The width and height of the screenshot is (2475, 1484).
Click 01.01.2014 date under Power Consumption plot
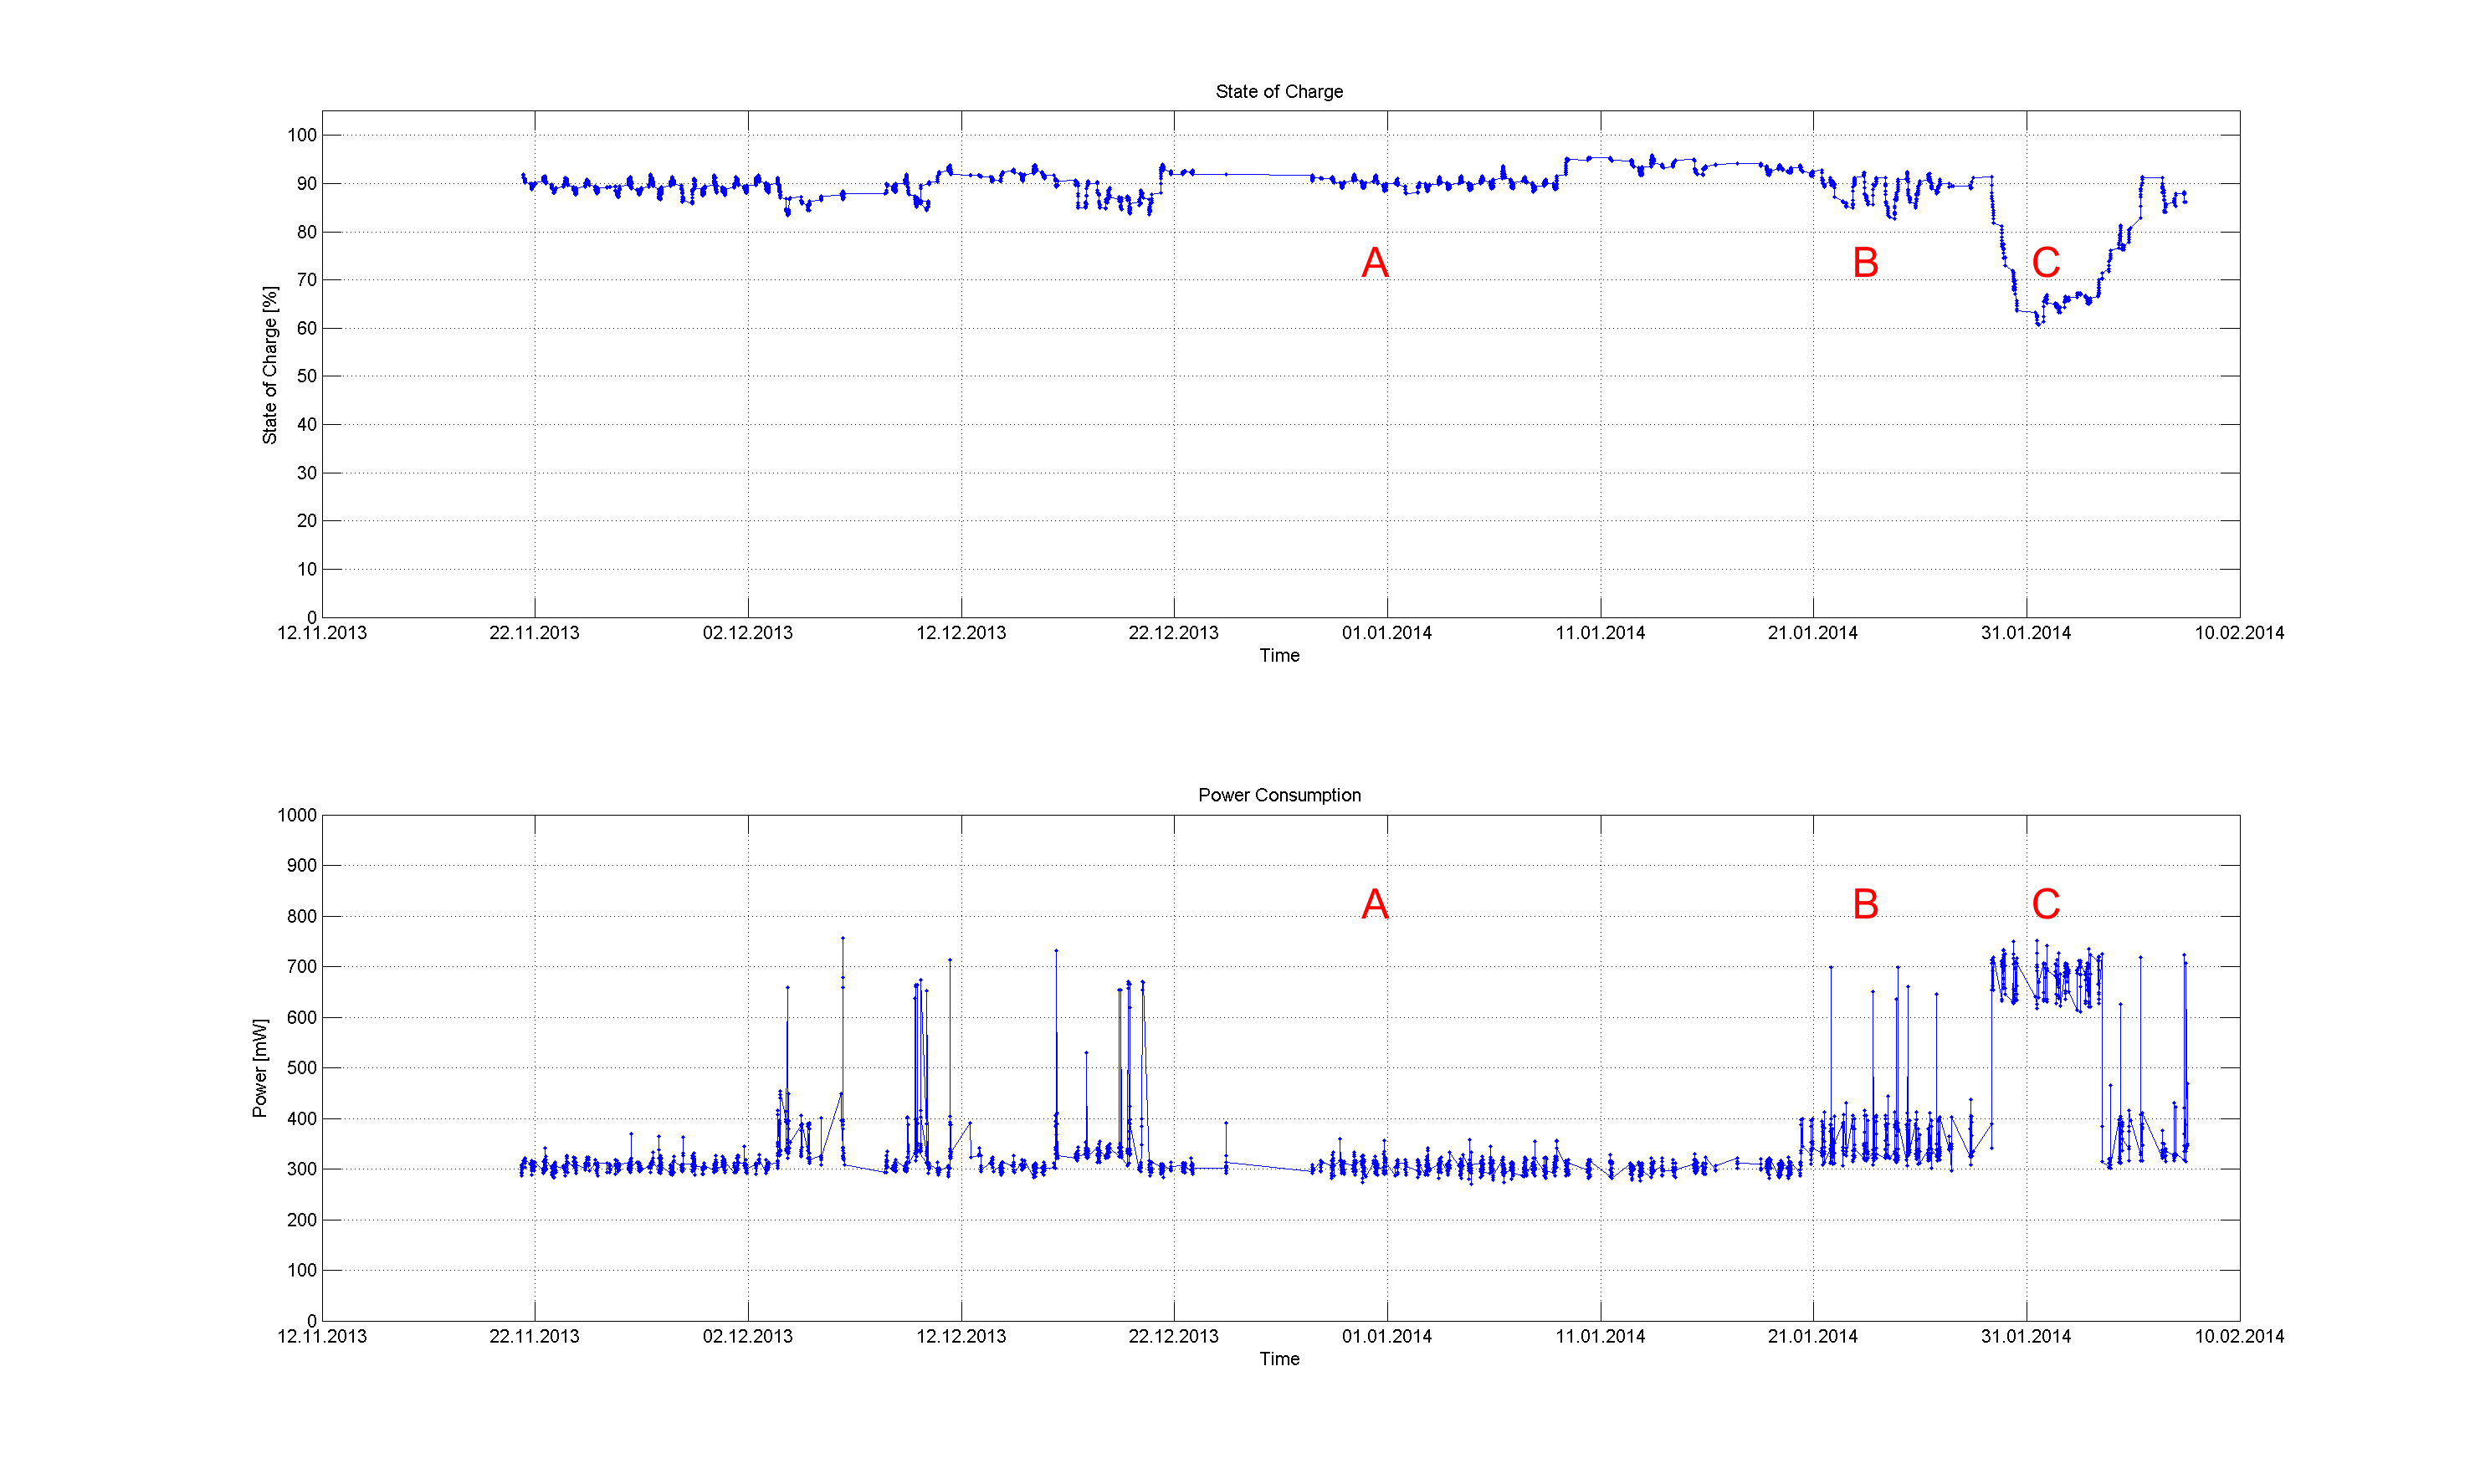[1387, 1336]
